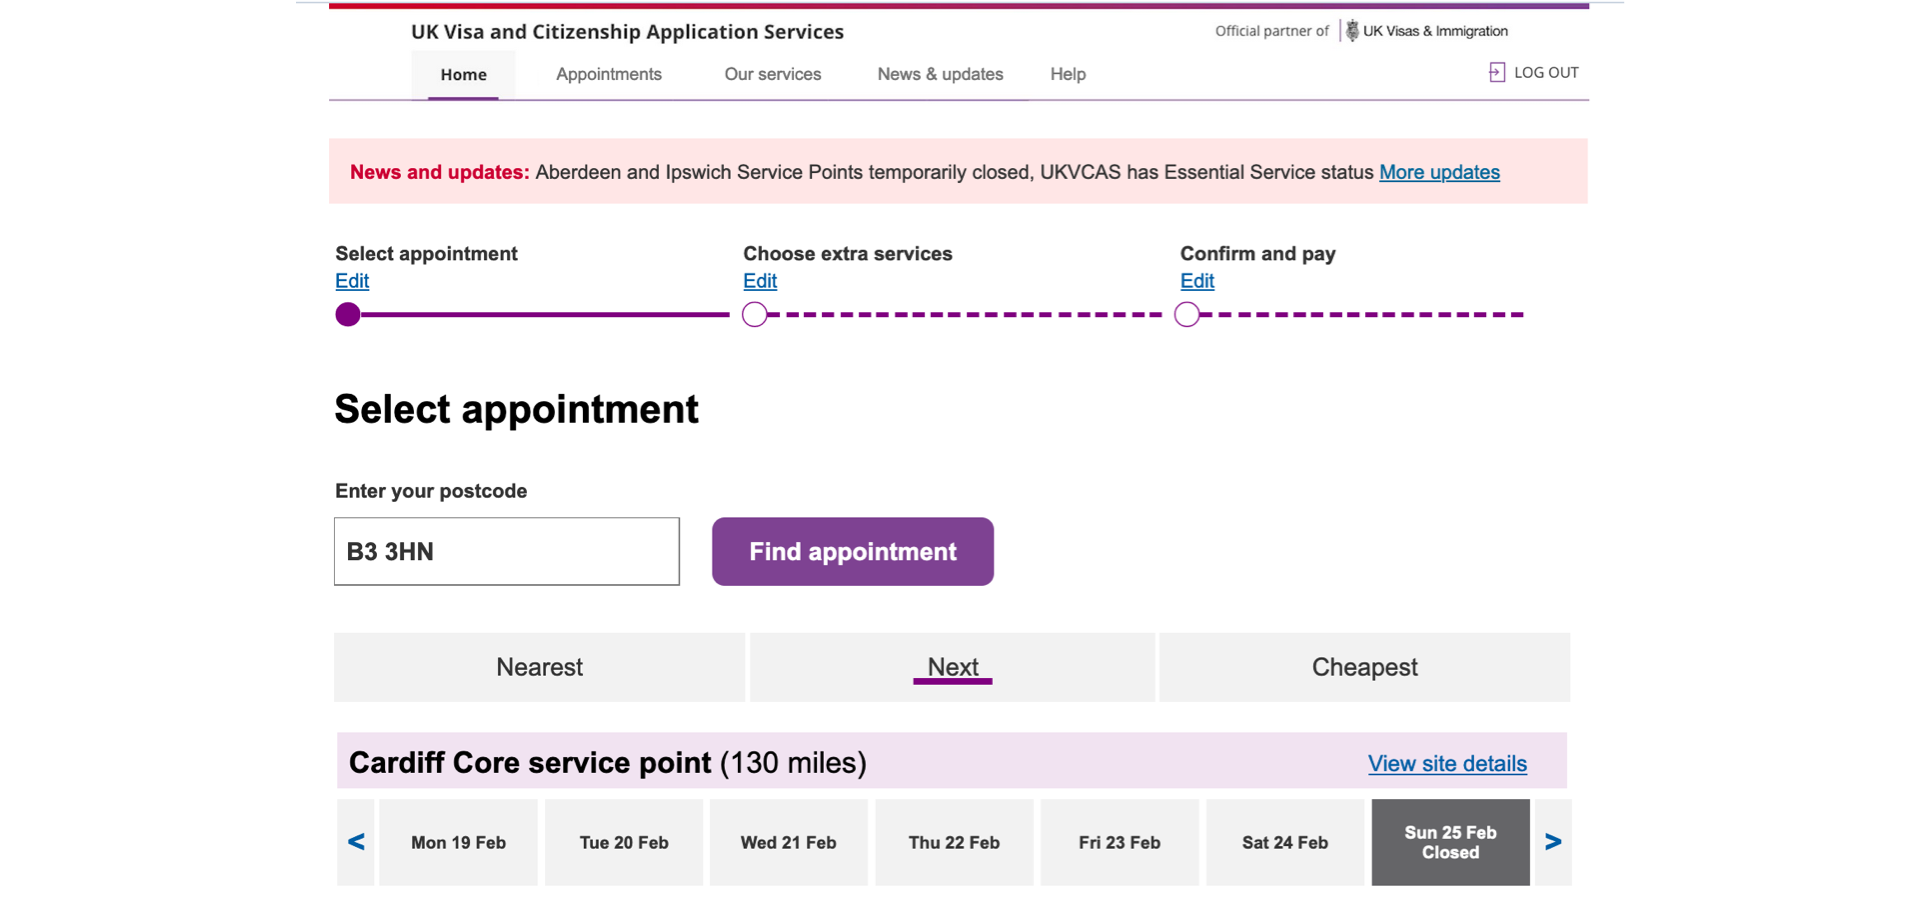Select Tue 20 Feb date
This screenshot has width=1920, height=908.
tap(624, 842)
